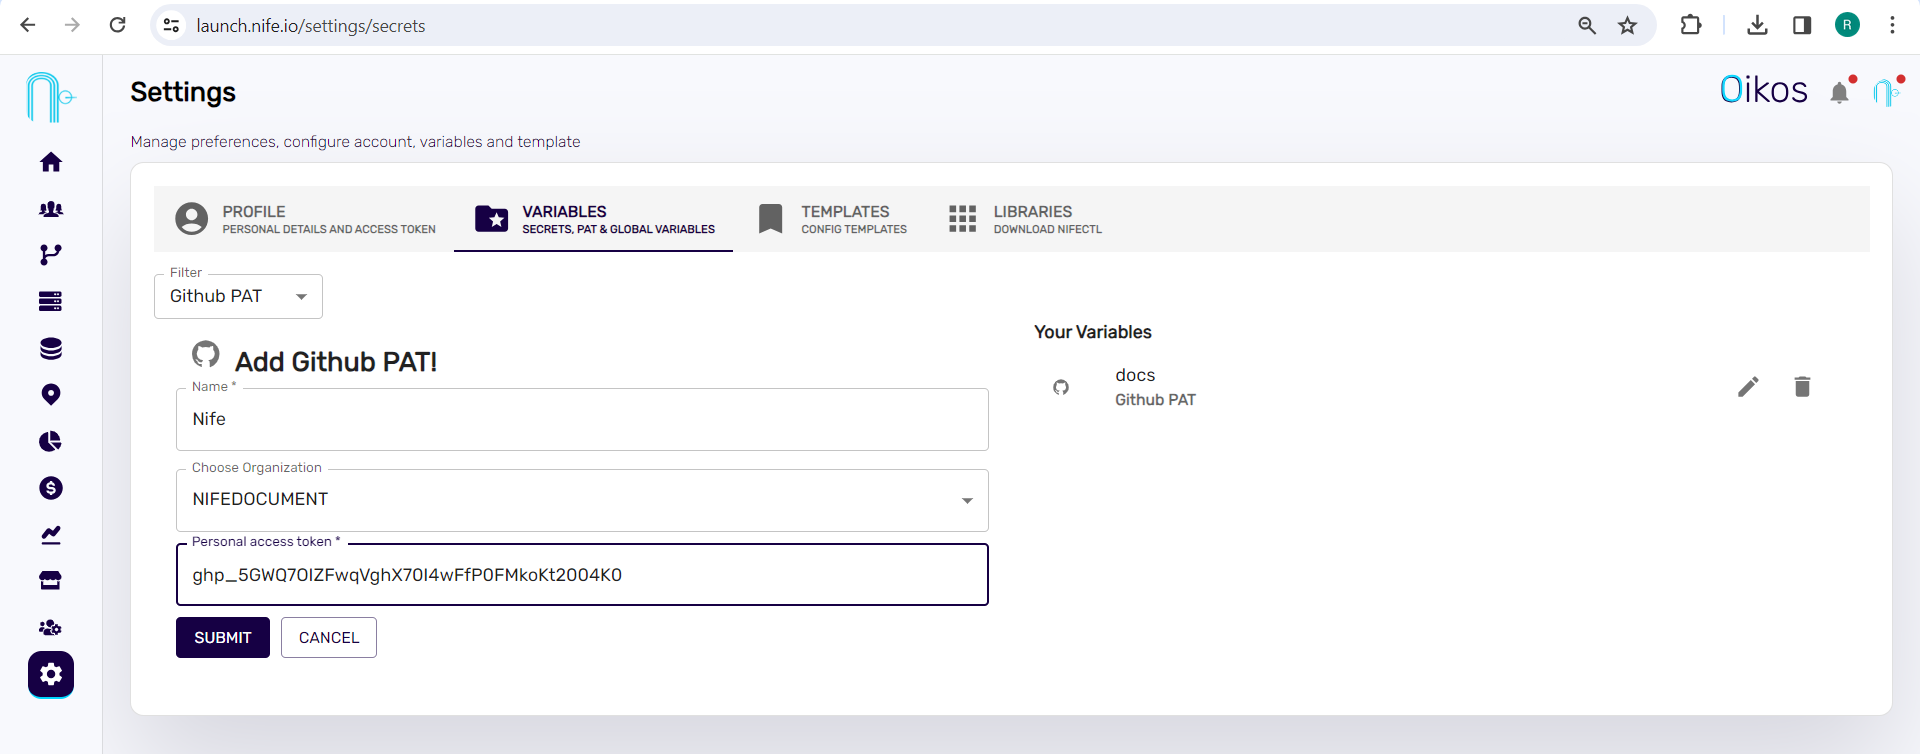Open the Libraries tab
1920x754 pixels.
pos(1025,219)
